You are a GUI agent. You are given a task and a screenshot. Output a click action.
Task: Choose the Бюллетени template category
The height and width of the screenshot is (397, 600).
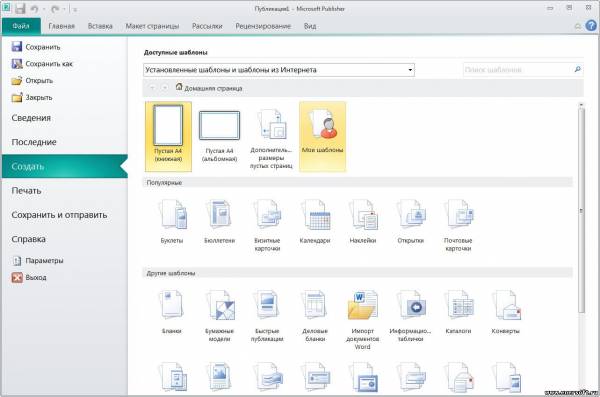[219, 222]
